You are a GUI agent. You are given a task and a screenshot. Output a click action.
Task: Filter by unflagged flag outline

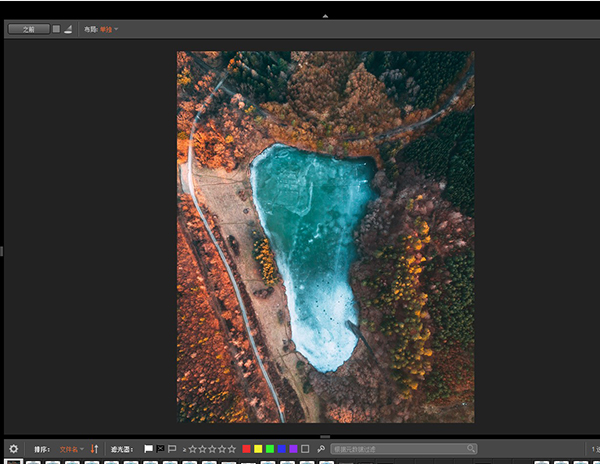(x=172, y=449)
